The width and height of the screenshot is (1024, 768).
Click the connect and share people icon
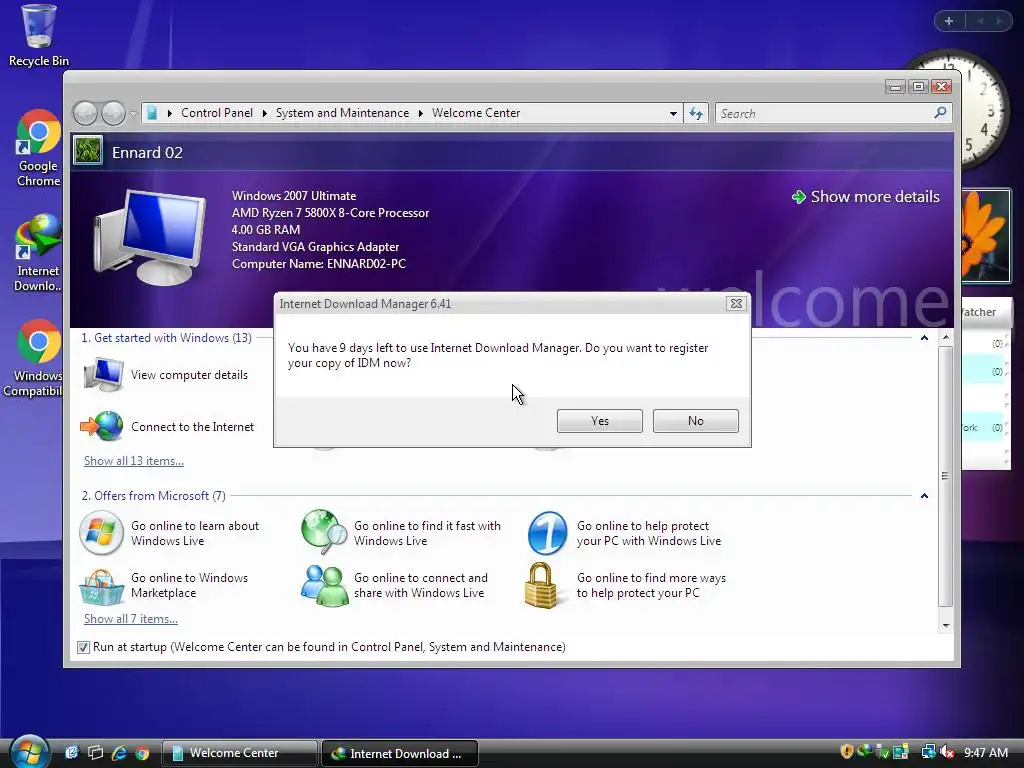[x=324, y=586]
